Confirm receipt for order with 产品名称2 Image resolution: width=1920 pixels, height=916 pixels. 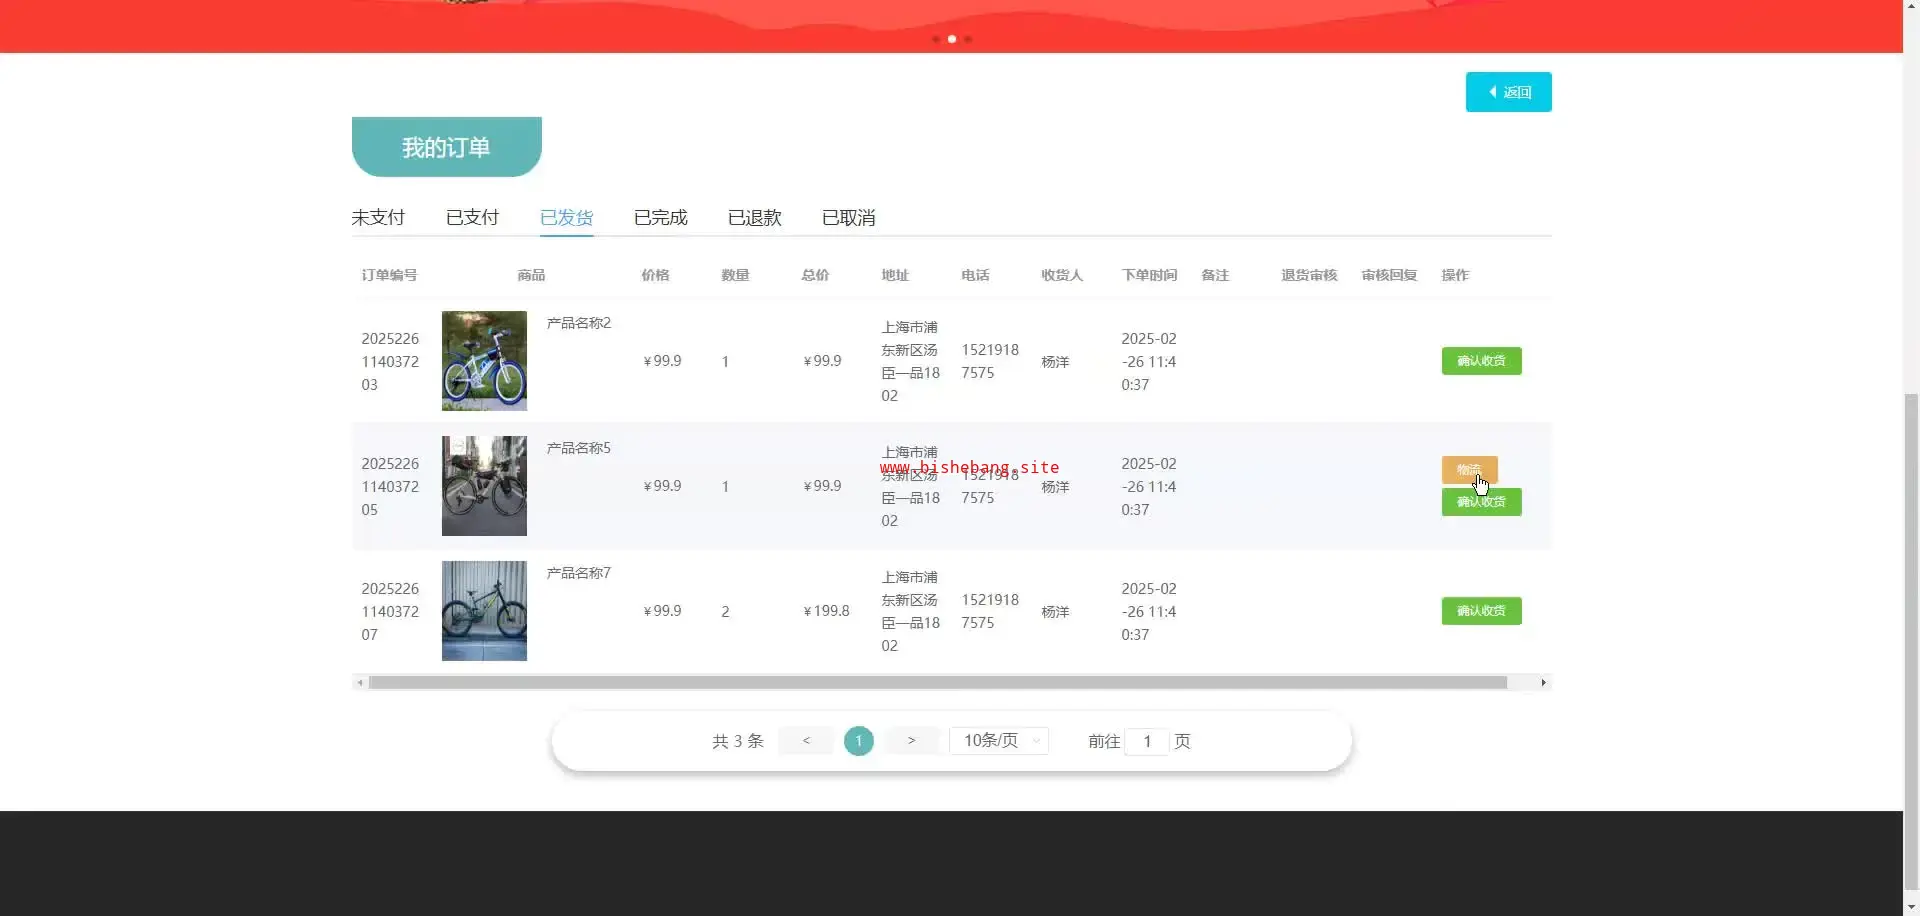(x=1481, y=361)
